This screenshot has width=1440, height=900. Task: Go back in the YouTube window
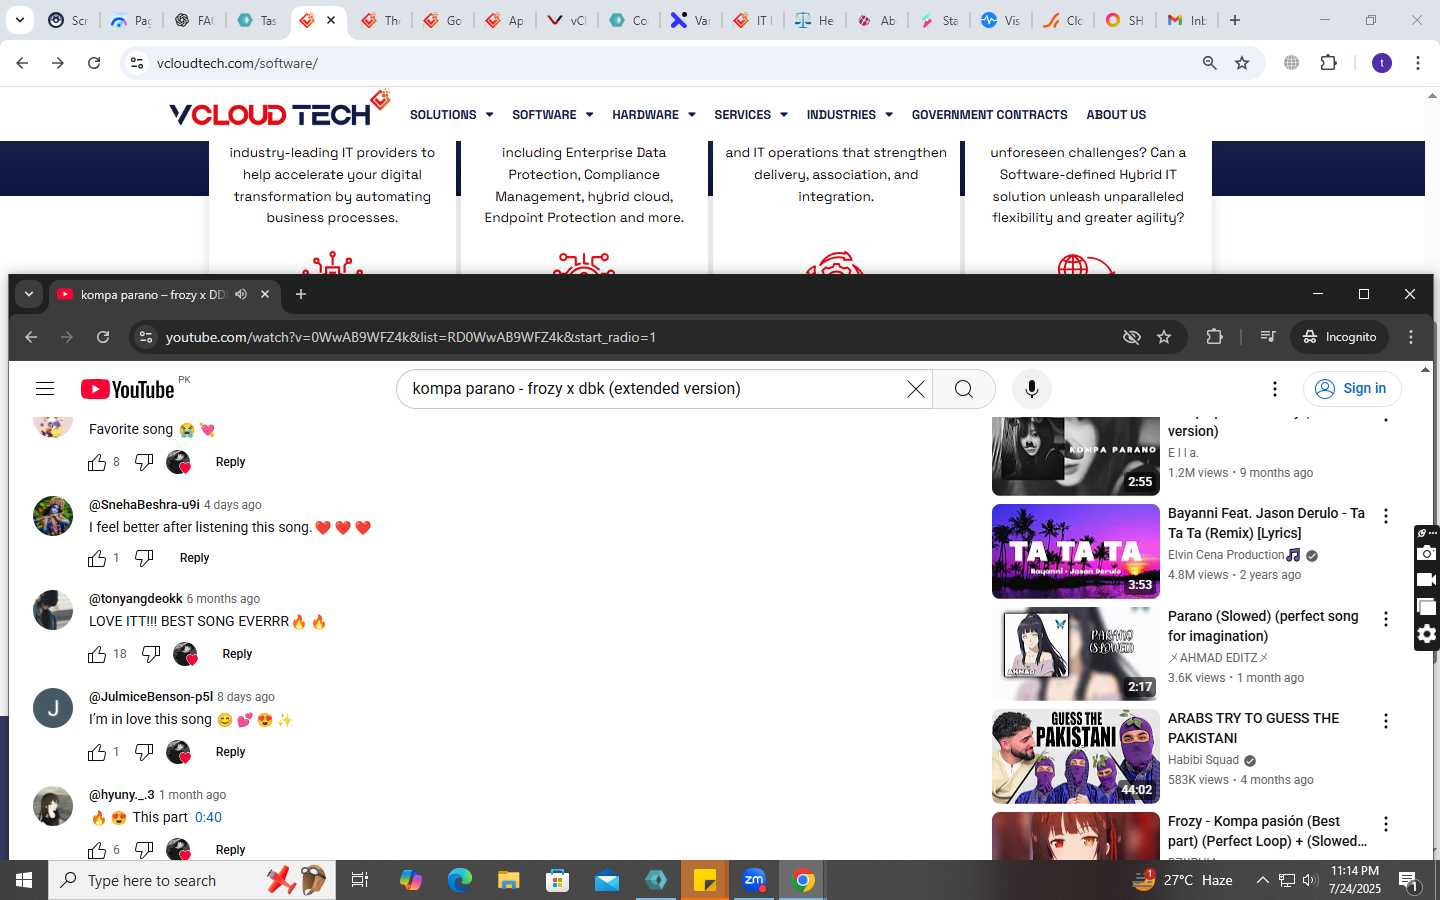point(31,337)
